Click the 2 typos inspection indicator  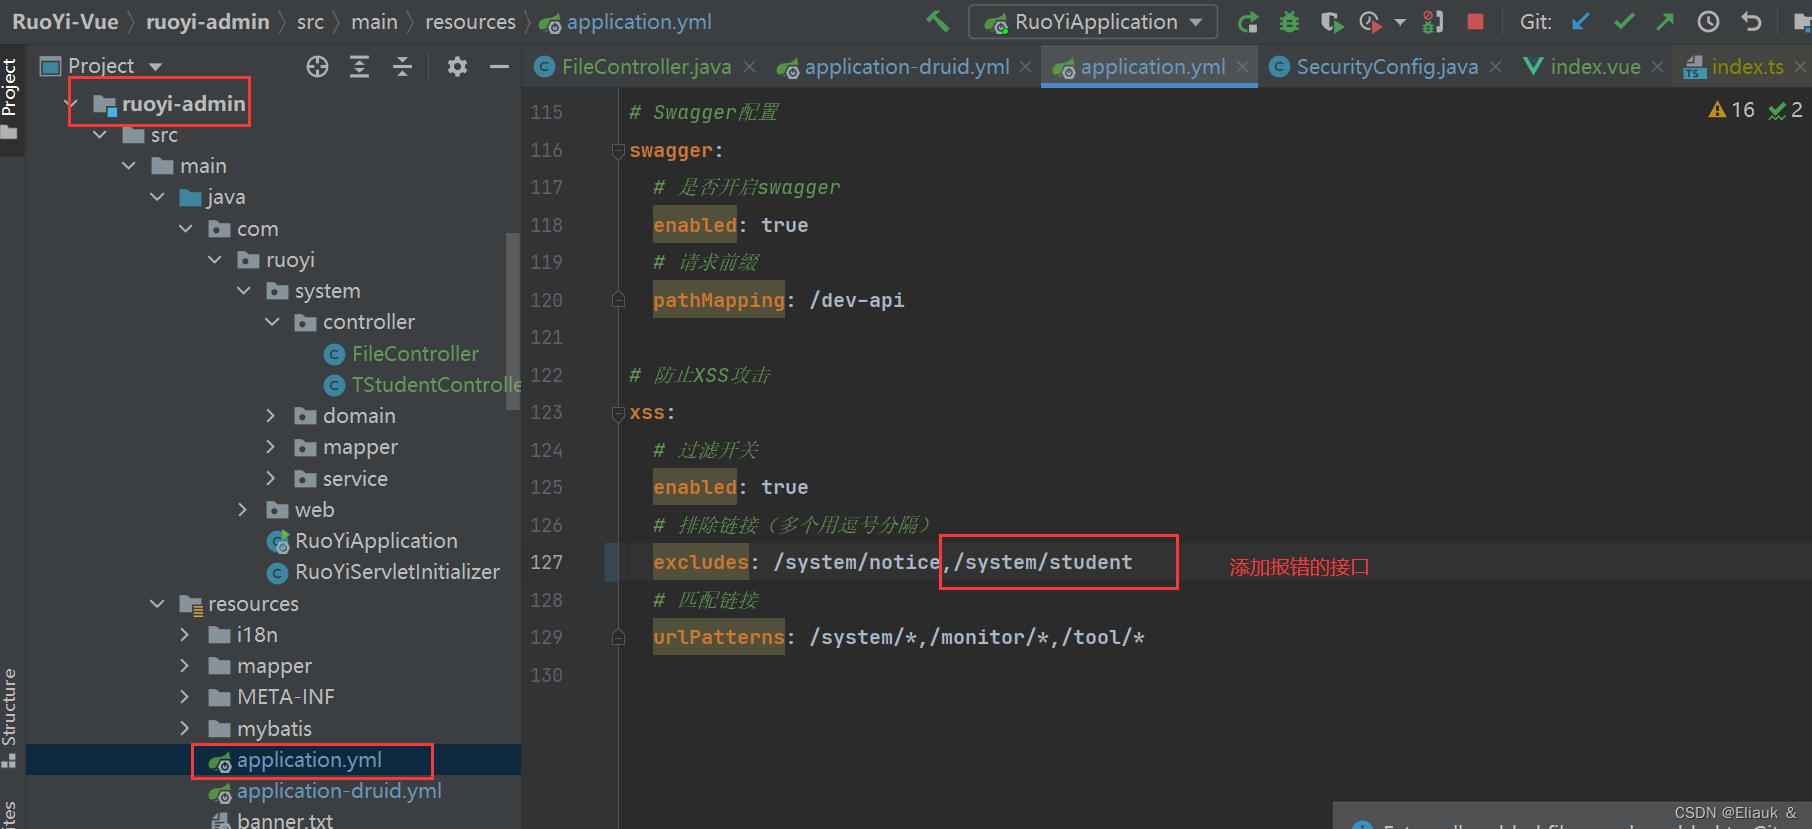(x=1785, y=110)
